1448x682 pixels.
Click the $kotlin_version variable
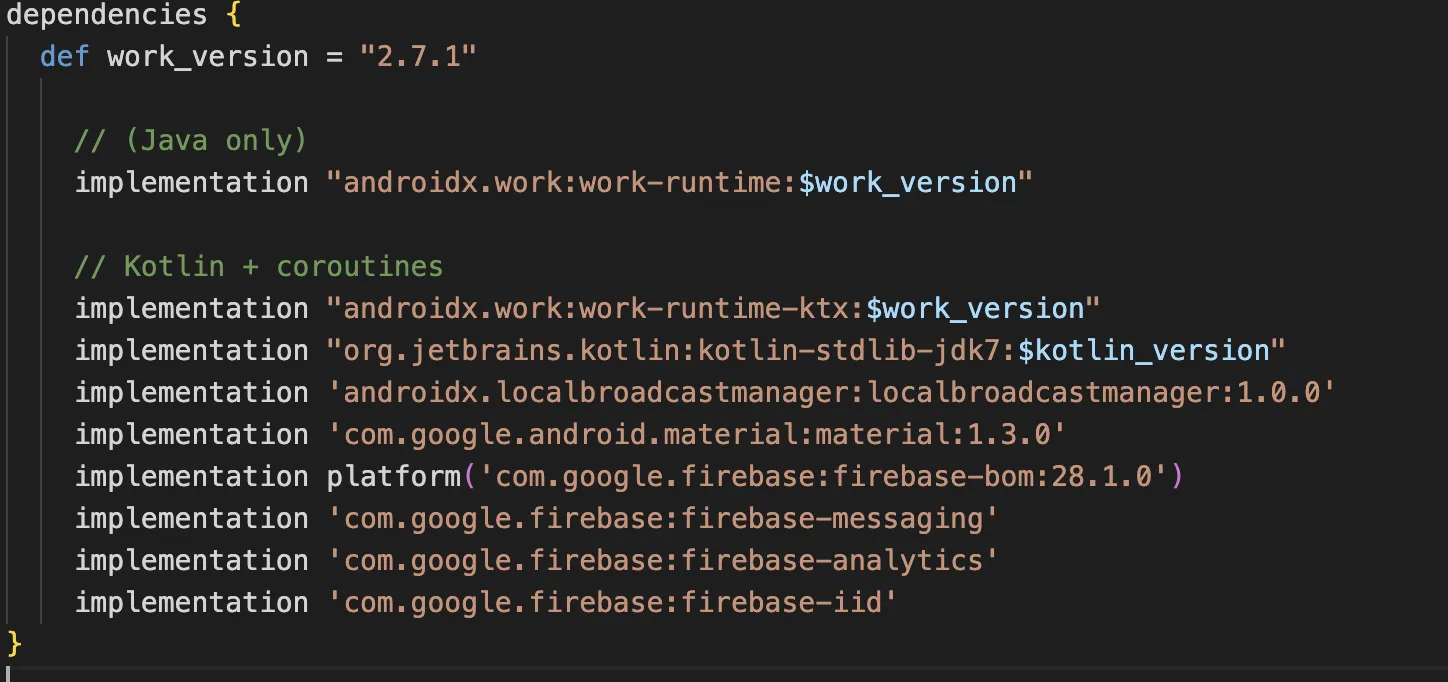pos(1143,351)
